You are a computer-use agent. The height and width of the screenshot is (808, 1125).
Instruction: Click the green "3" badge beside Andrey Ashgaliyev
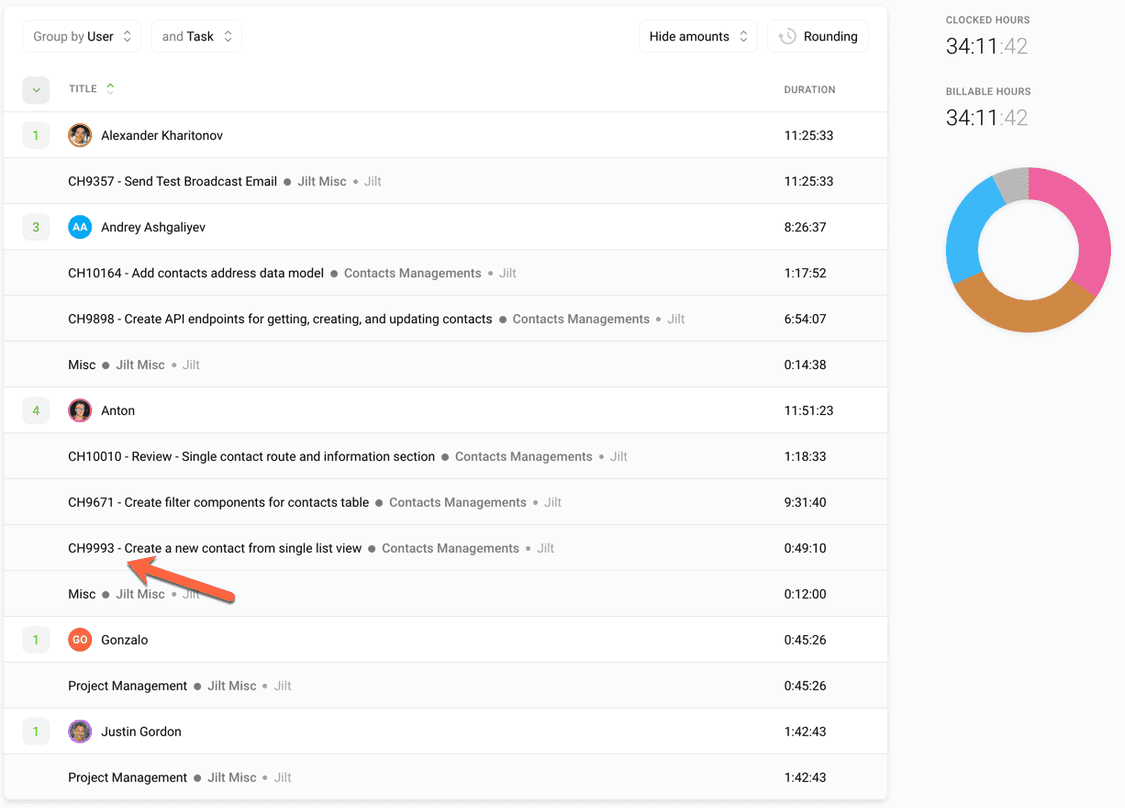pyautogui.click(x=36, y=226)
